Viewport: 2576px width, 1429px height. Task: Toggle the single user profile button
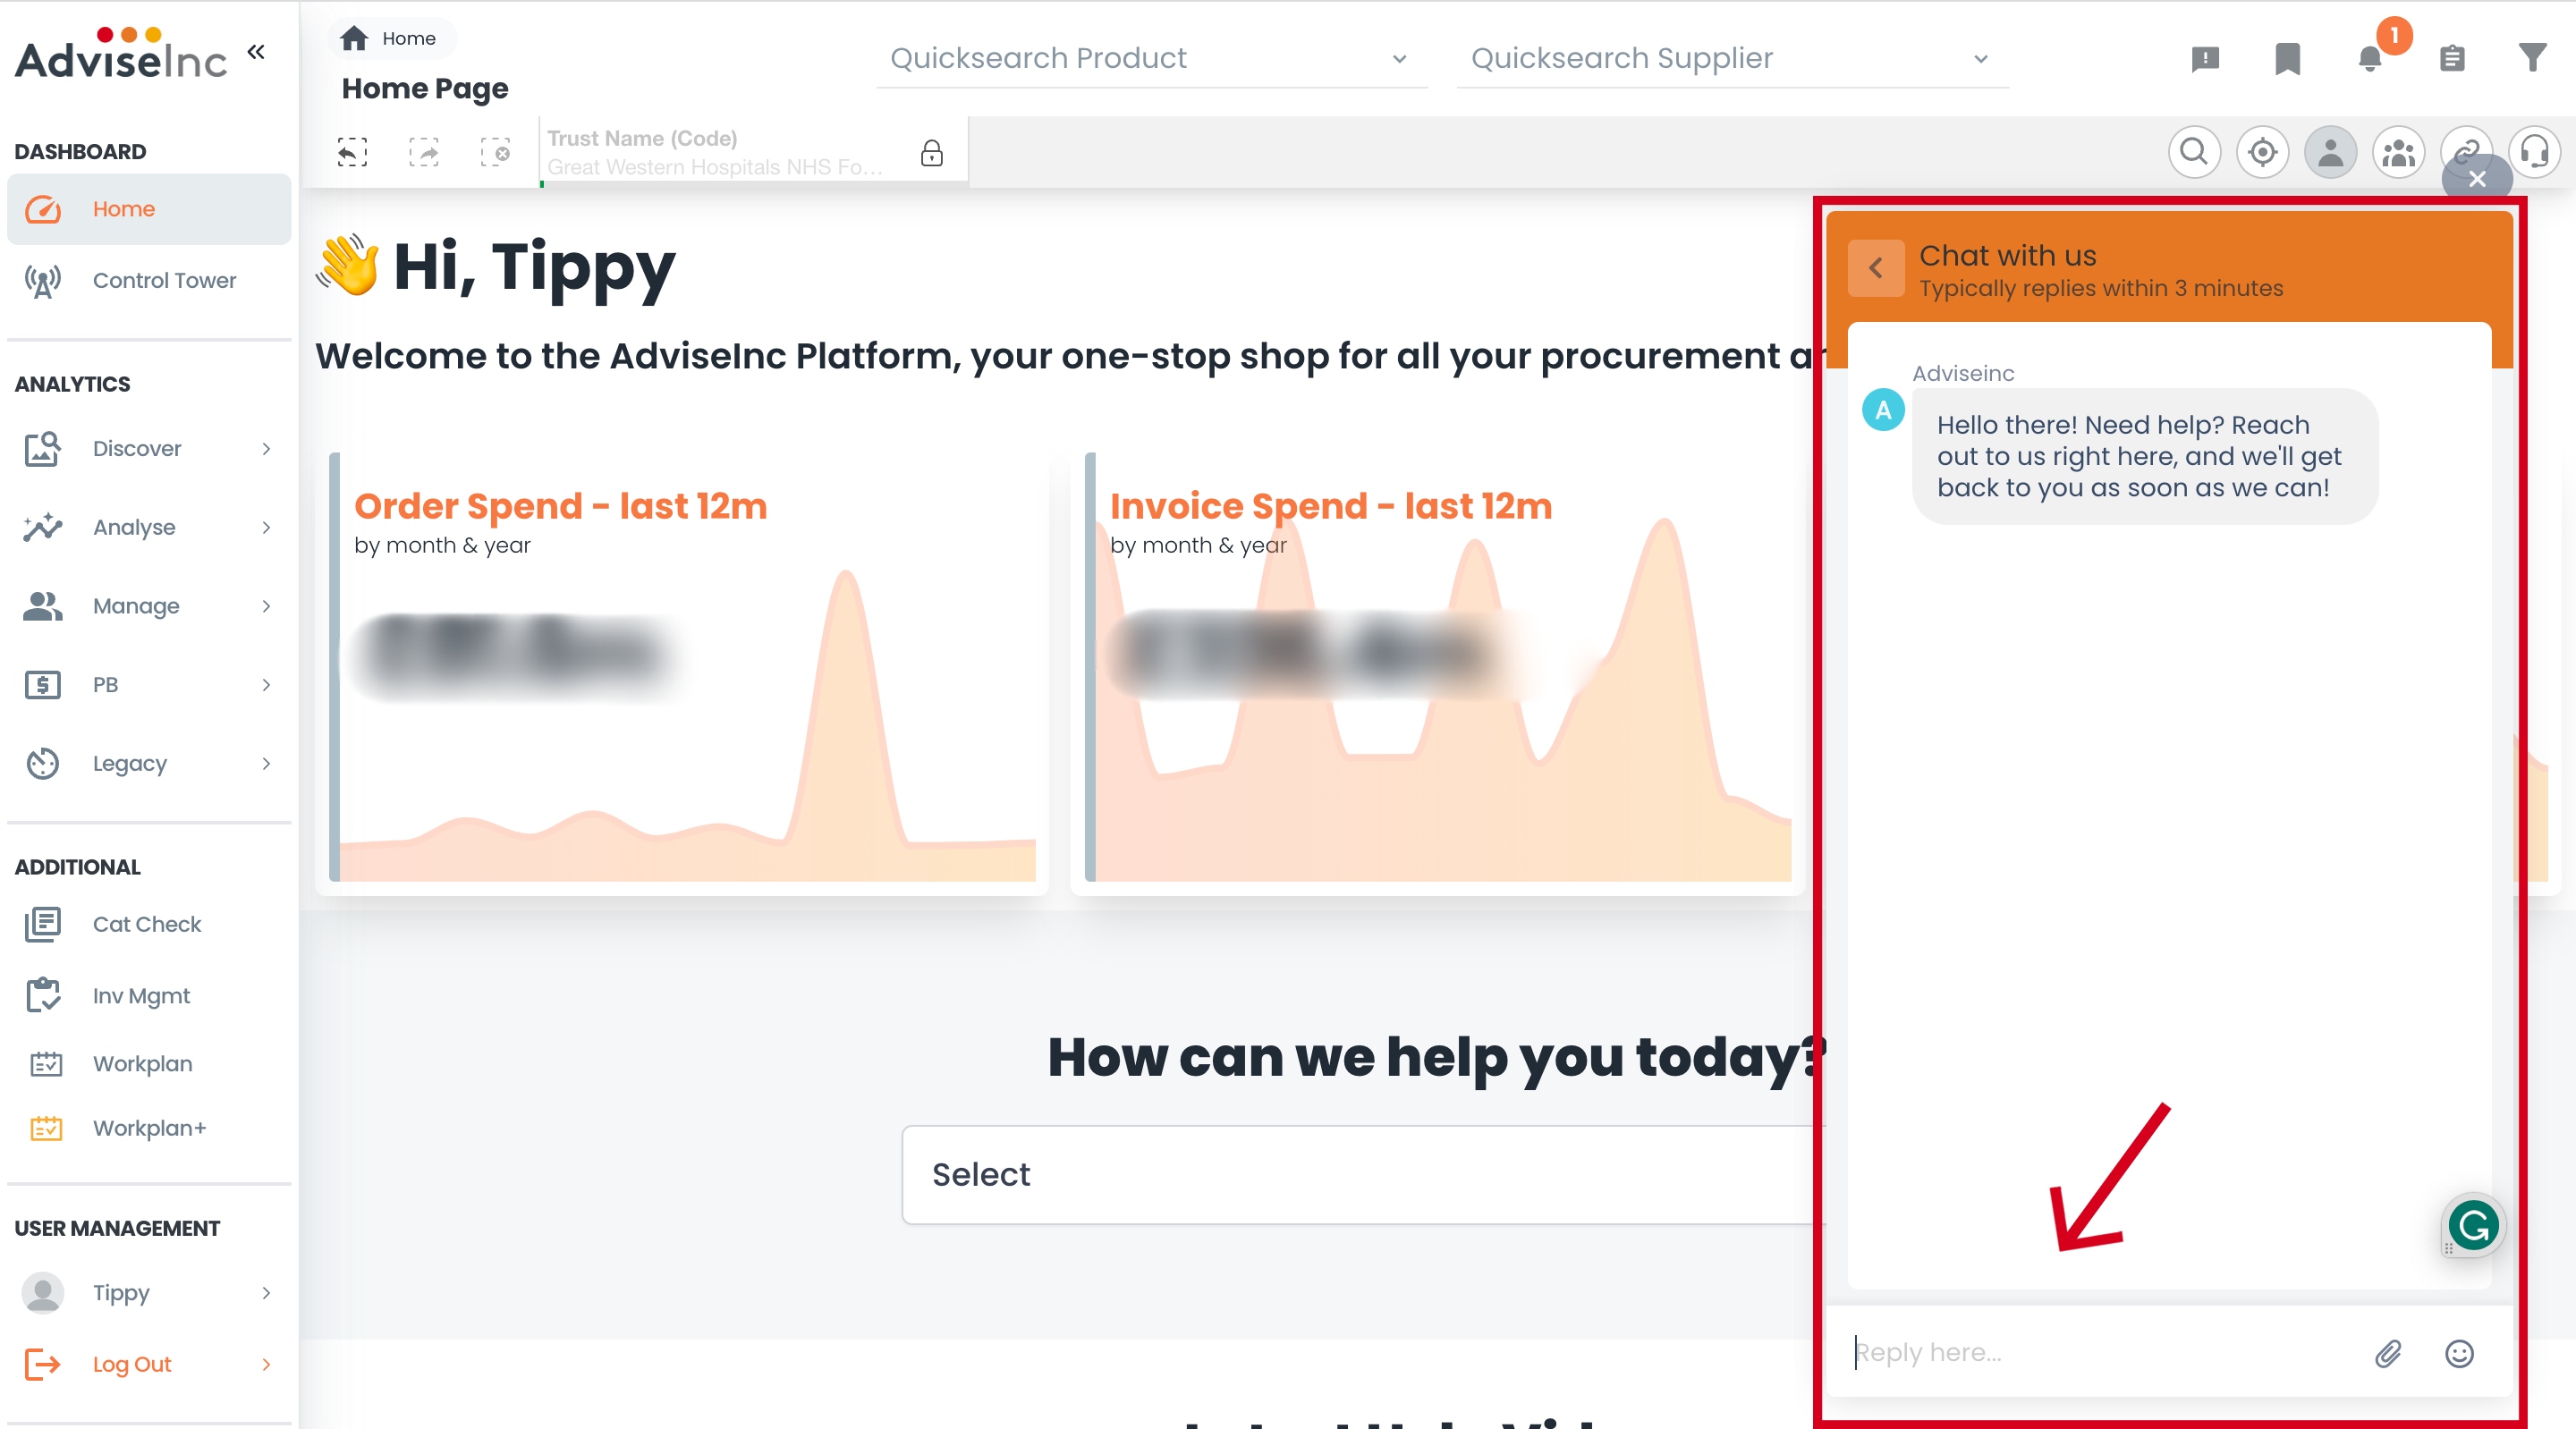tap(2330, 152)
